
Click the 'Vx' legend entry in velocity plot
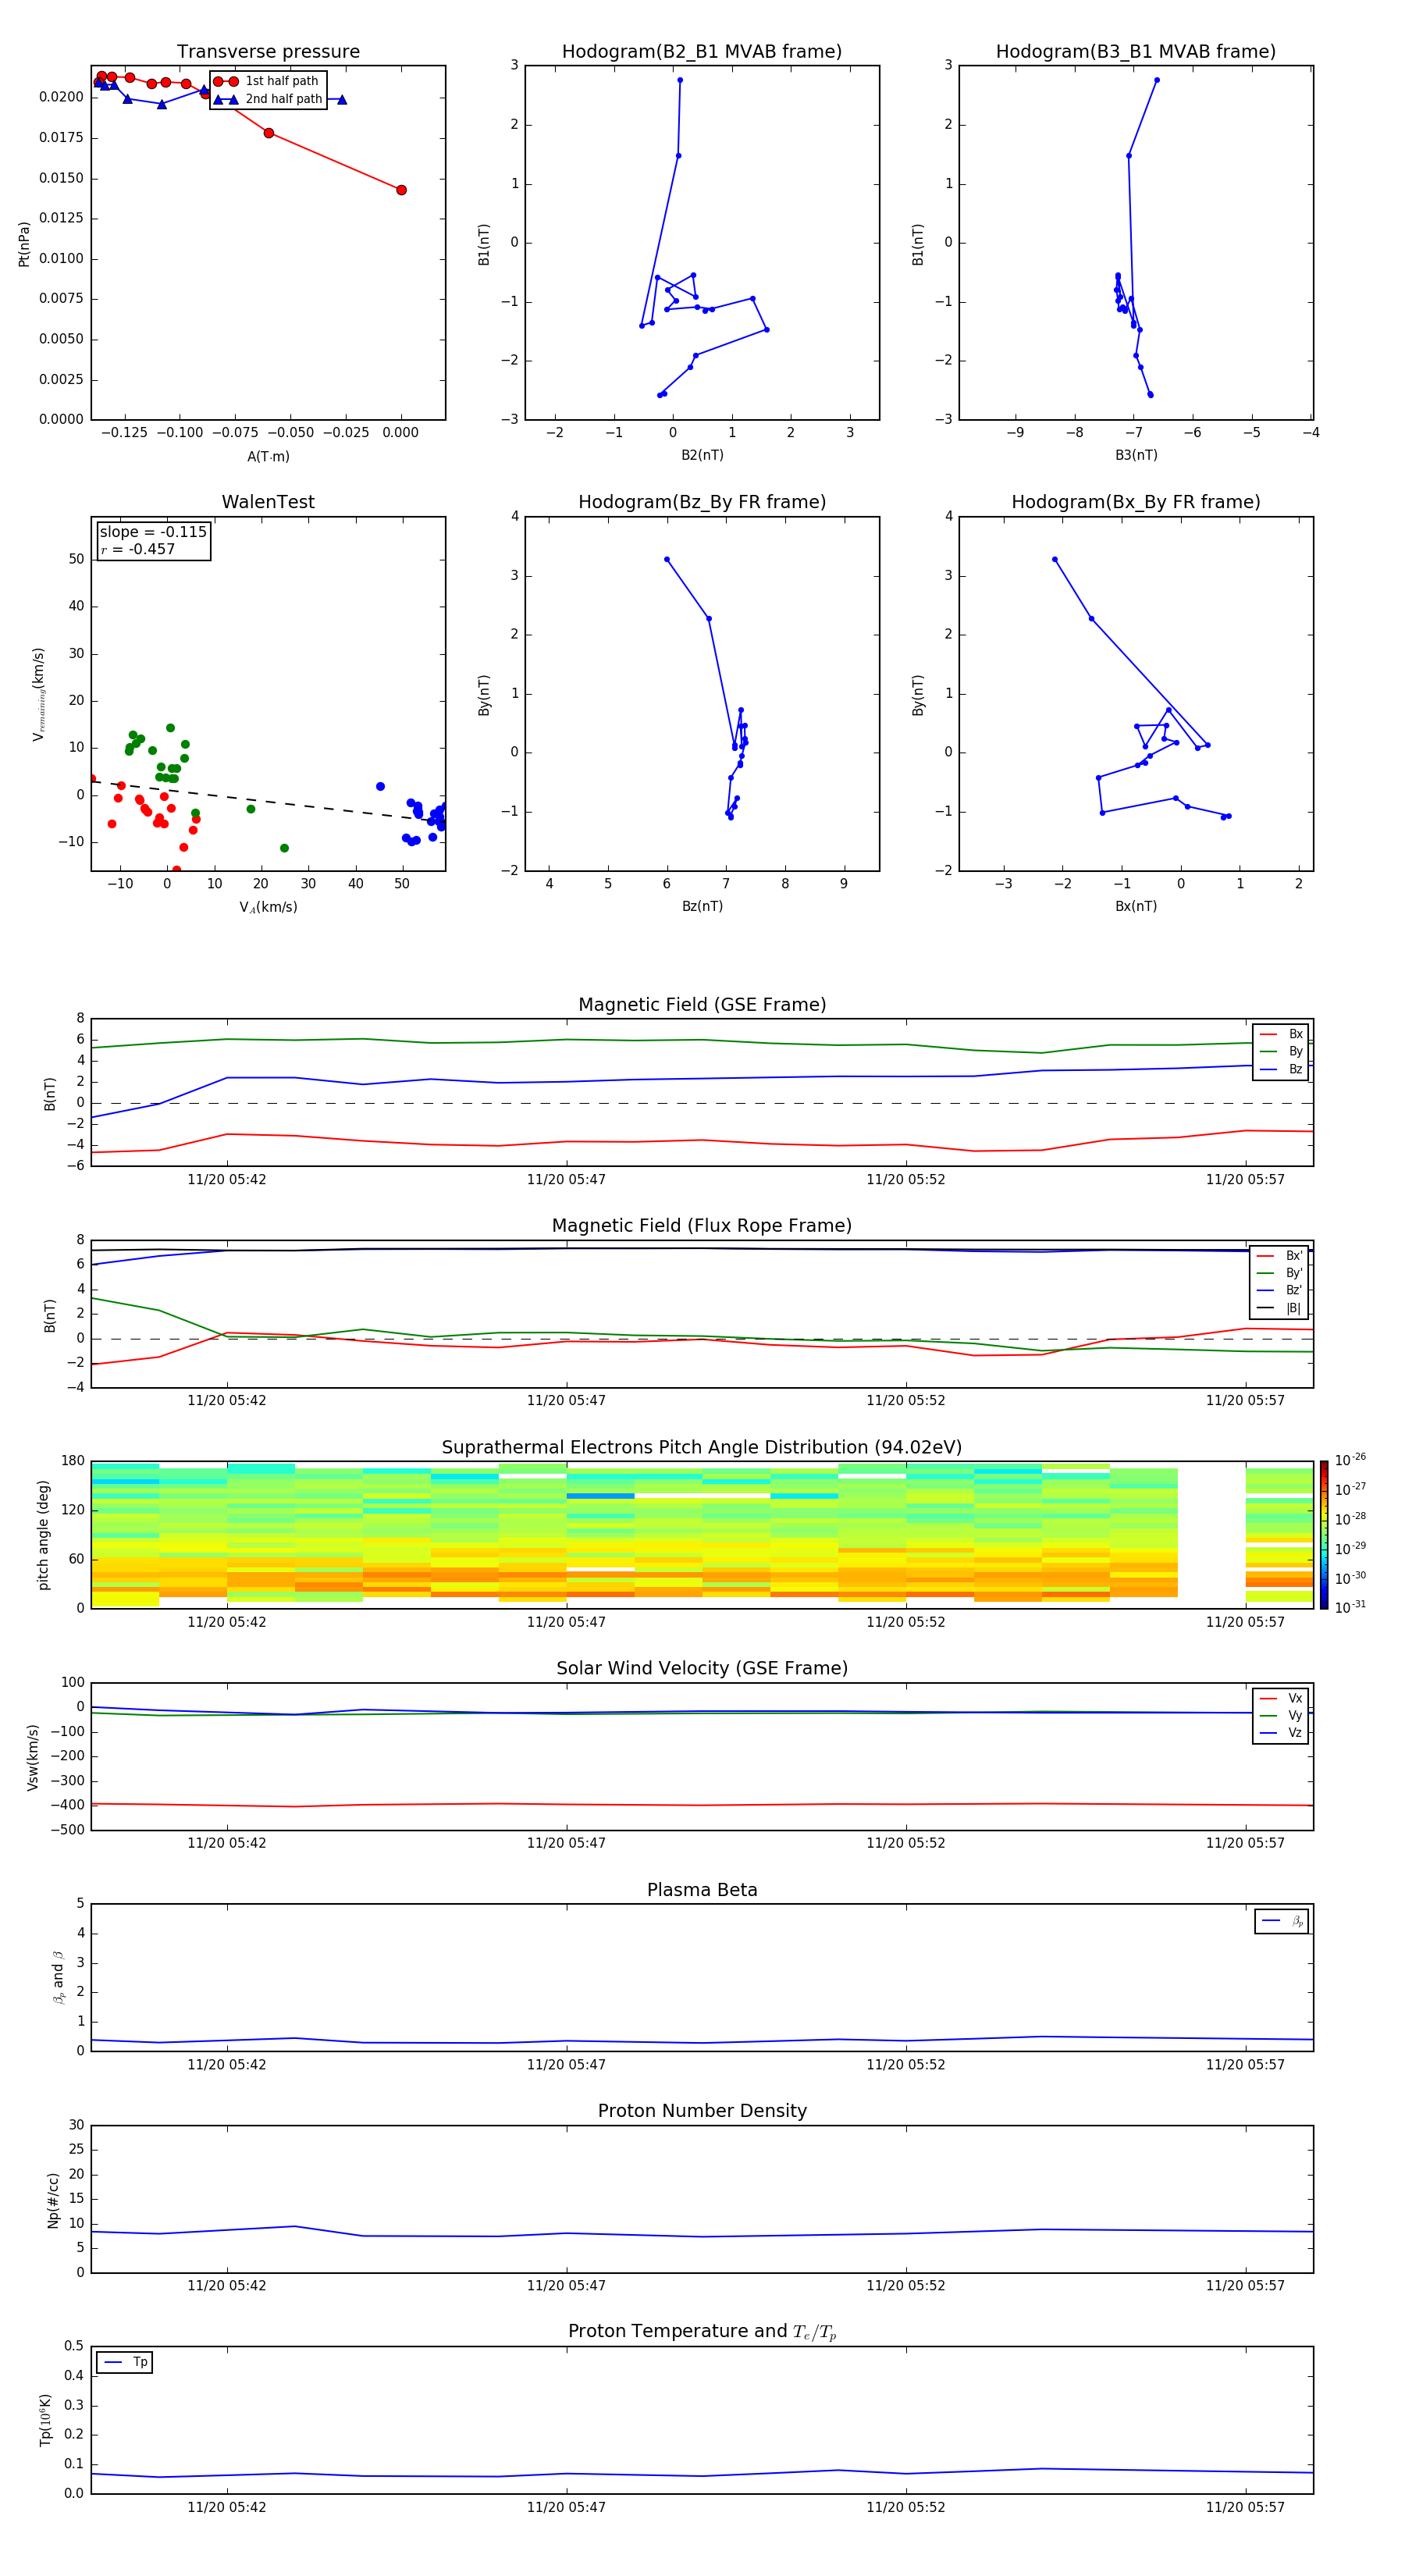1281,1698
